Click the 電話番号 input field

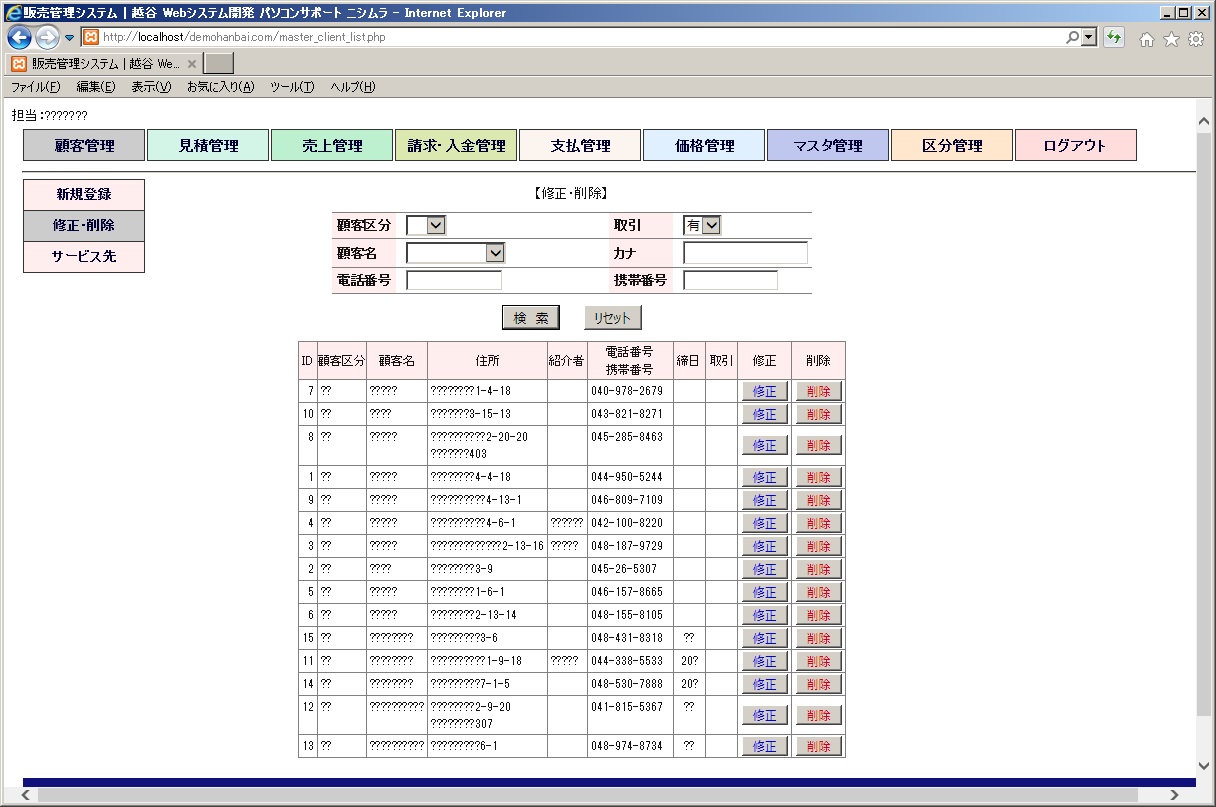454,281
